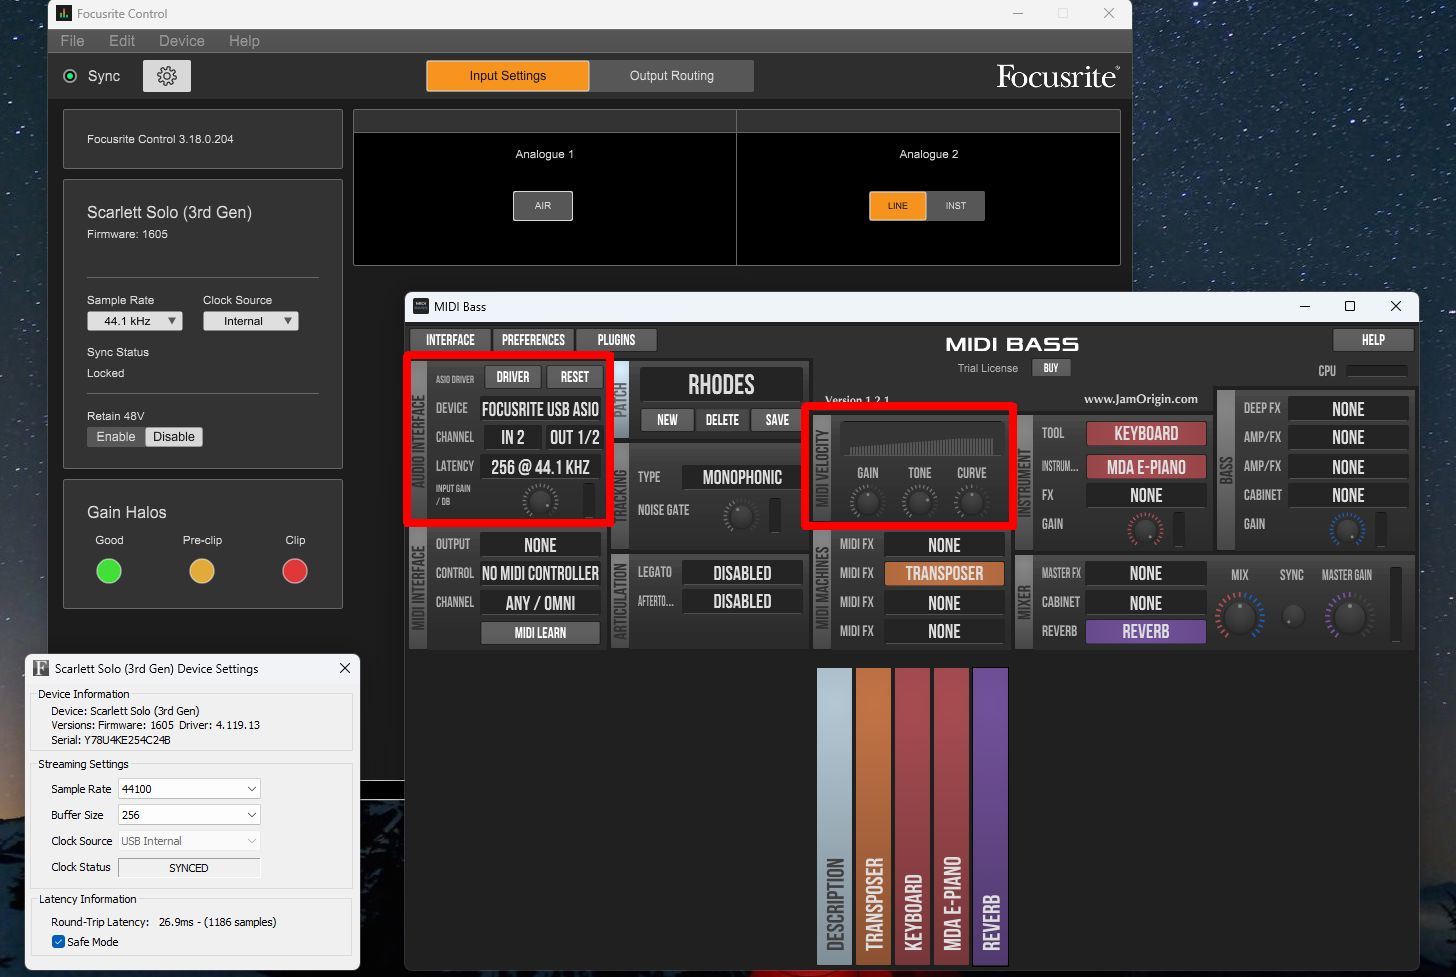Toggle the Safe Mode checkbox

[58, 942]
